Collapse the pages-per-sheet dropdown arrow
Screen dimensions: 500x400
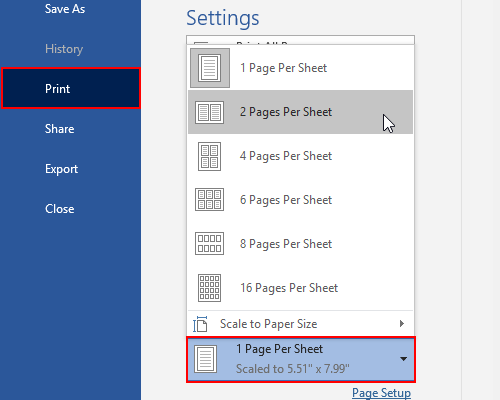click(x=403, y=359)
